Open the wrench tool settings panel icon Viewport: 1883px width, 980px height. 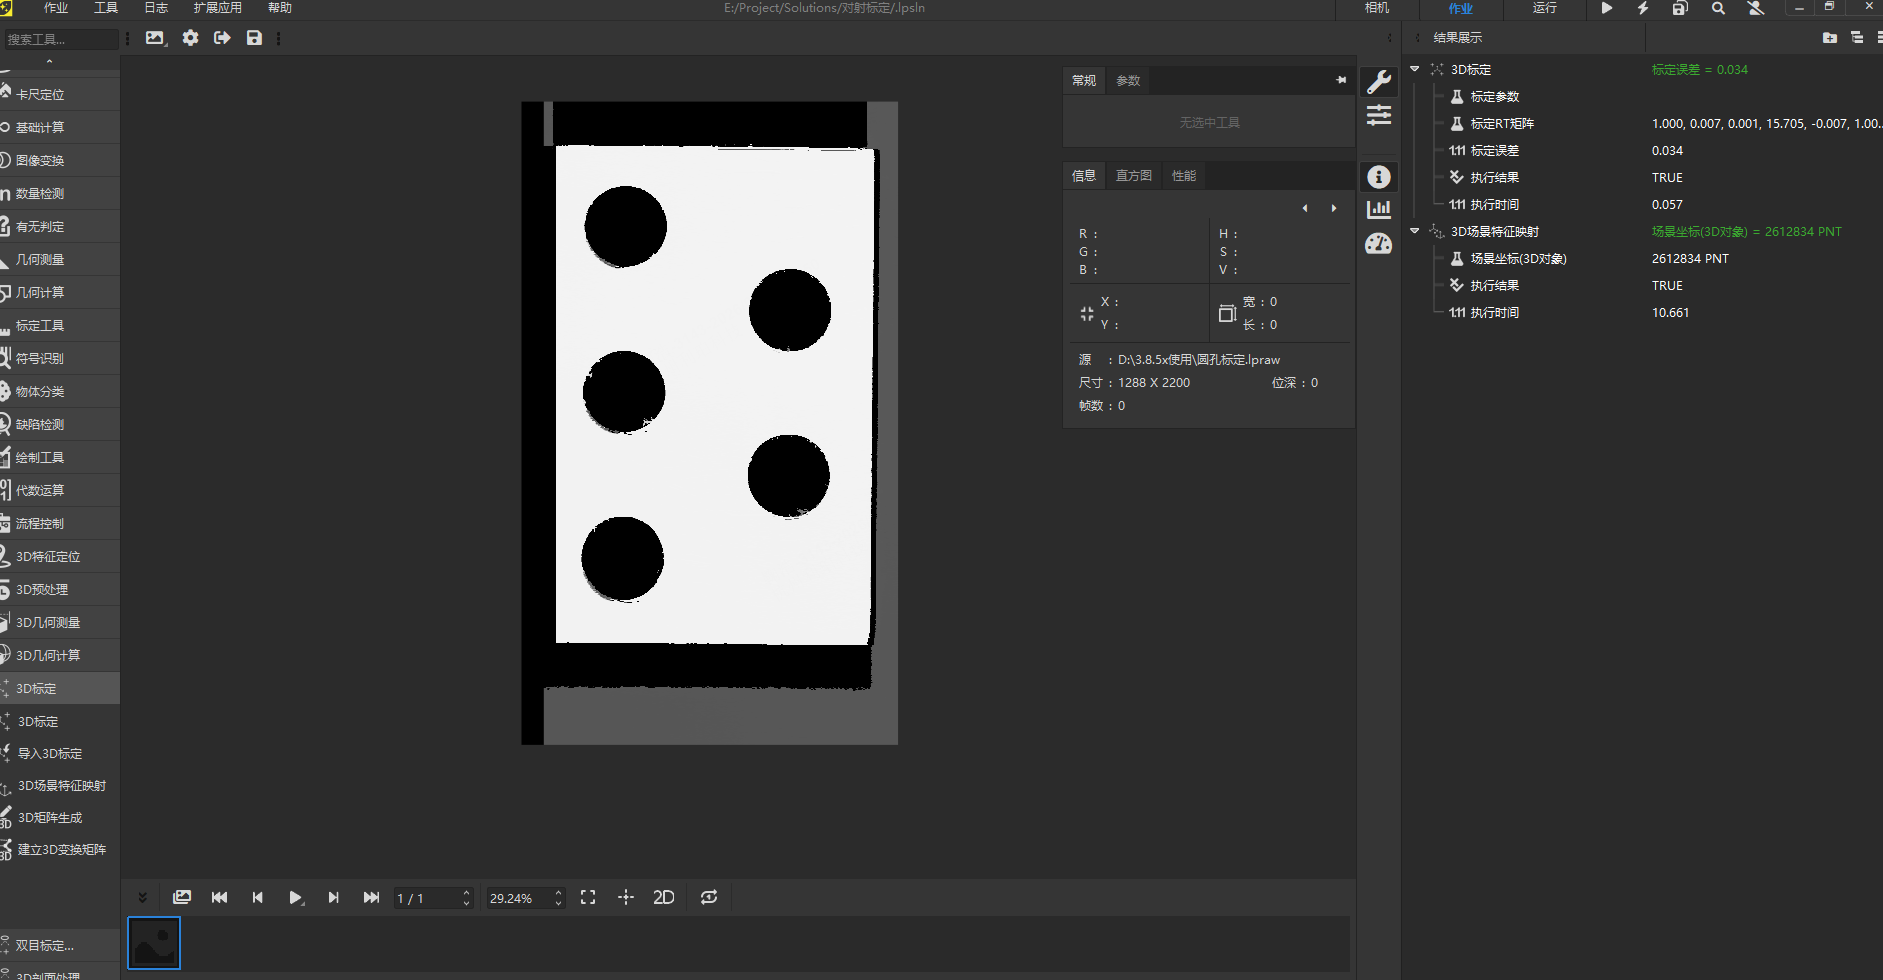(1379, 81)
